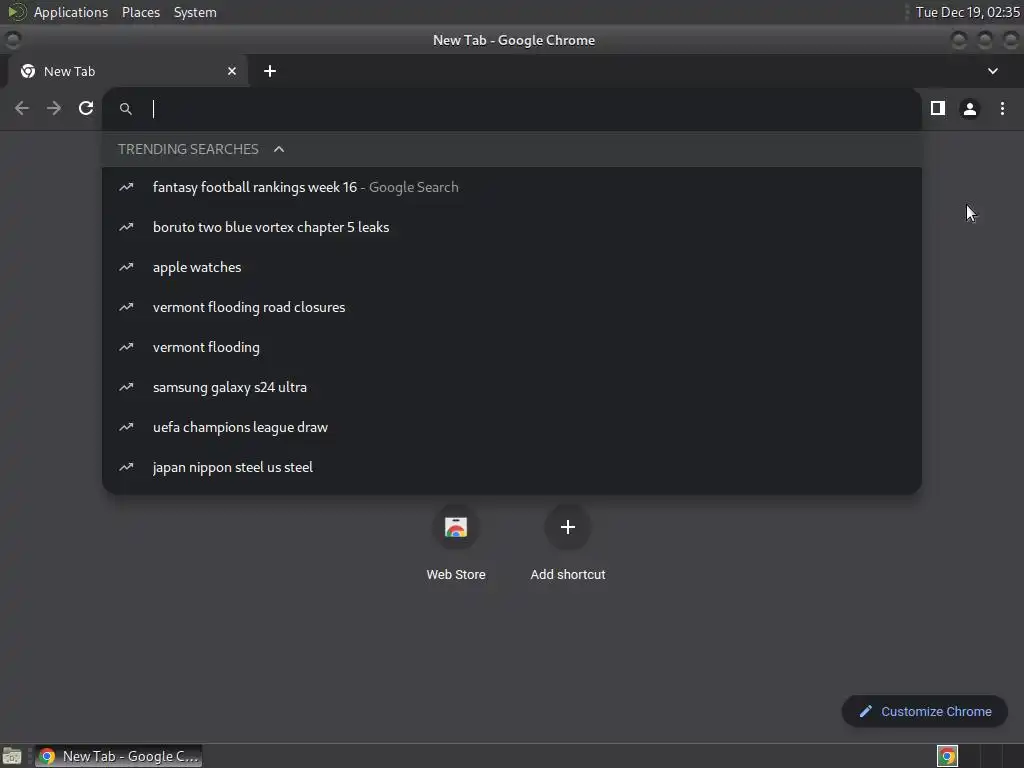This screenshot has height=768, width=1024.
Task: Select vermont flooding road closures suggestion
Action: click(x=512, y=307)
